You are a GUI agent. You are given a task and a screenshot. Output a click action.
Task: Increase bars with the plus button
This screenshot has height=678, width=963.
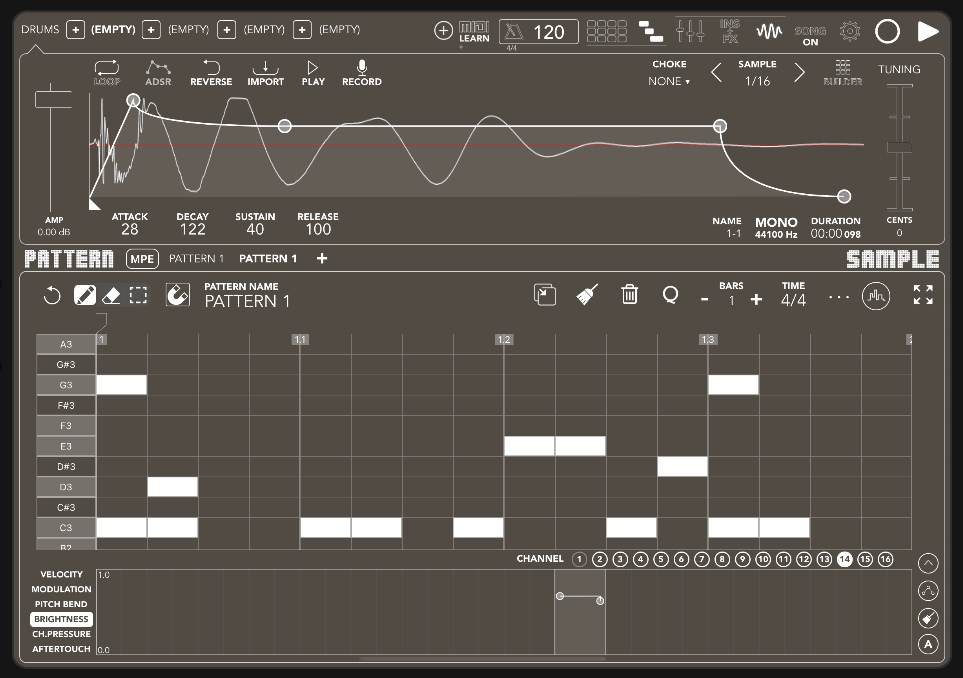756,300
